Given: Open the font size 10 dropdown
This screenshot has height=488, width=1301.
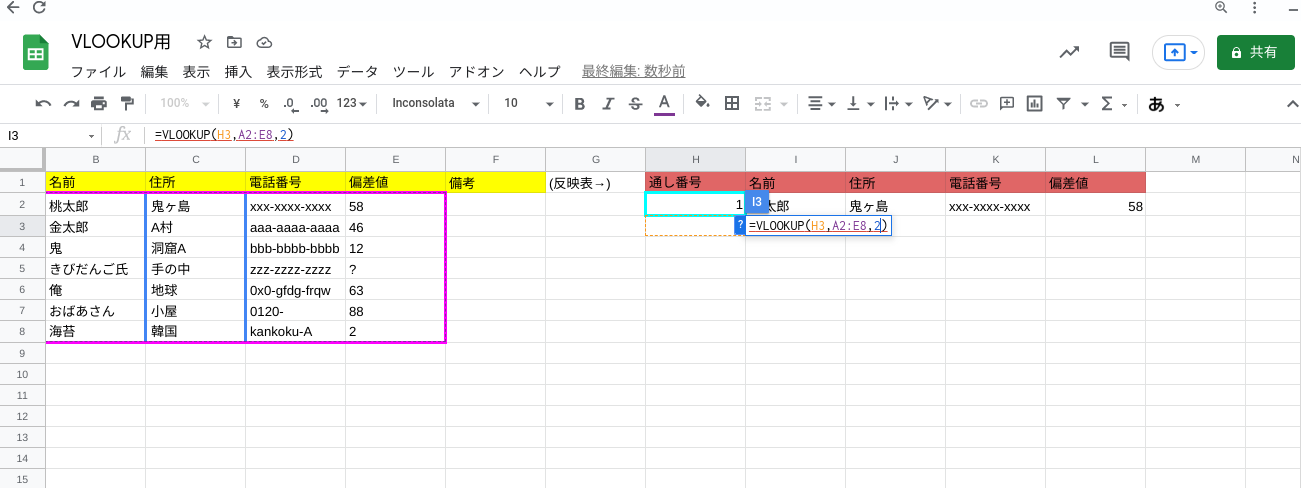Looking at the screenshot, I should pyautogui.click(x=528, y=103).
